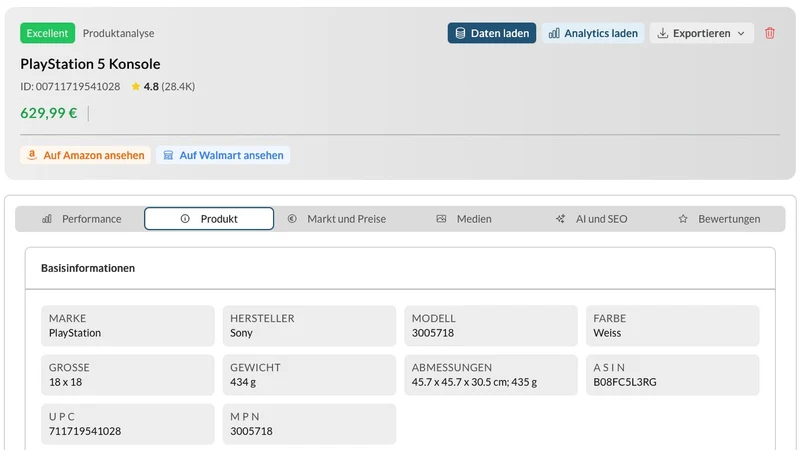Click the 629,99 € price

[x=49, y=113]
